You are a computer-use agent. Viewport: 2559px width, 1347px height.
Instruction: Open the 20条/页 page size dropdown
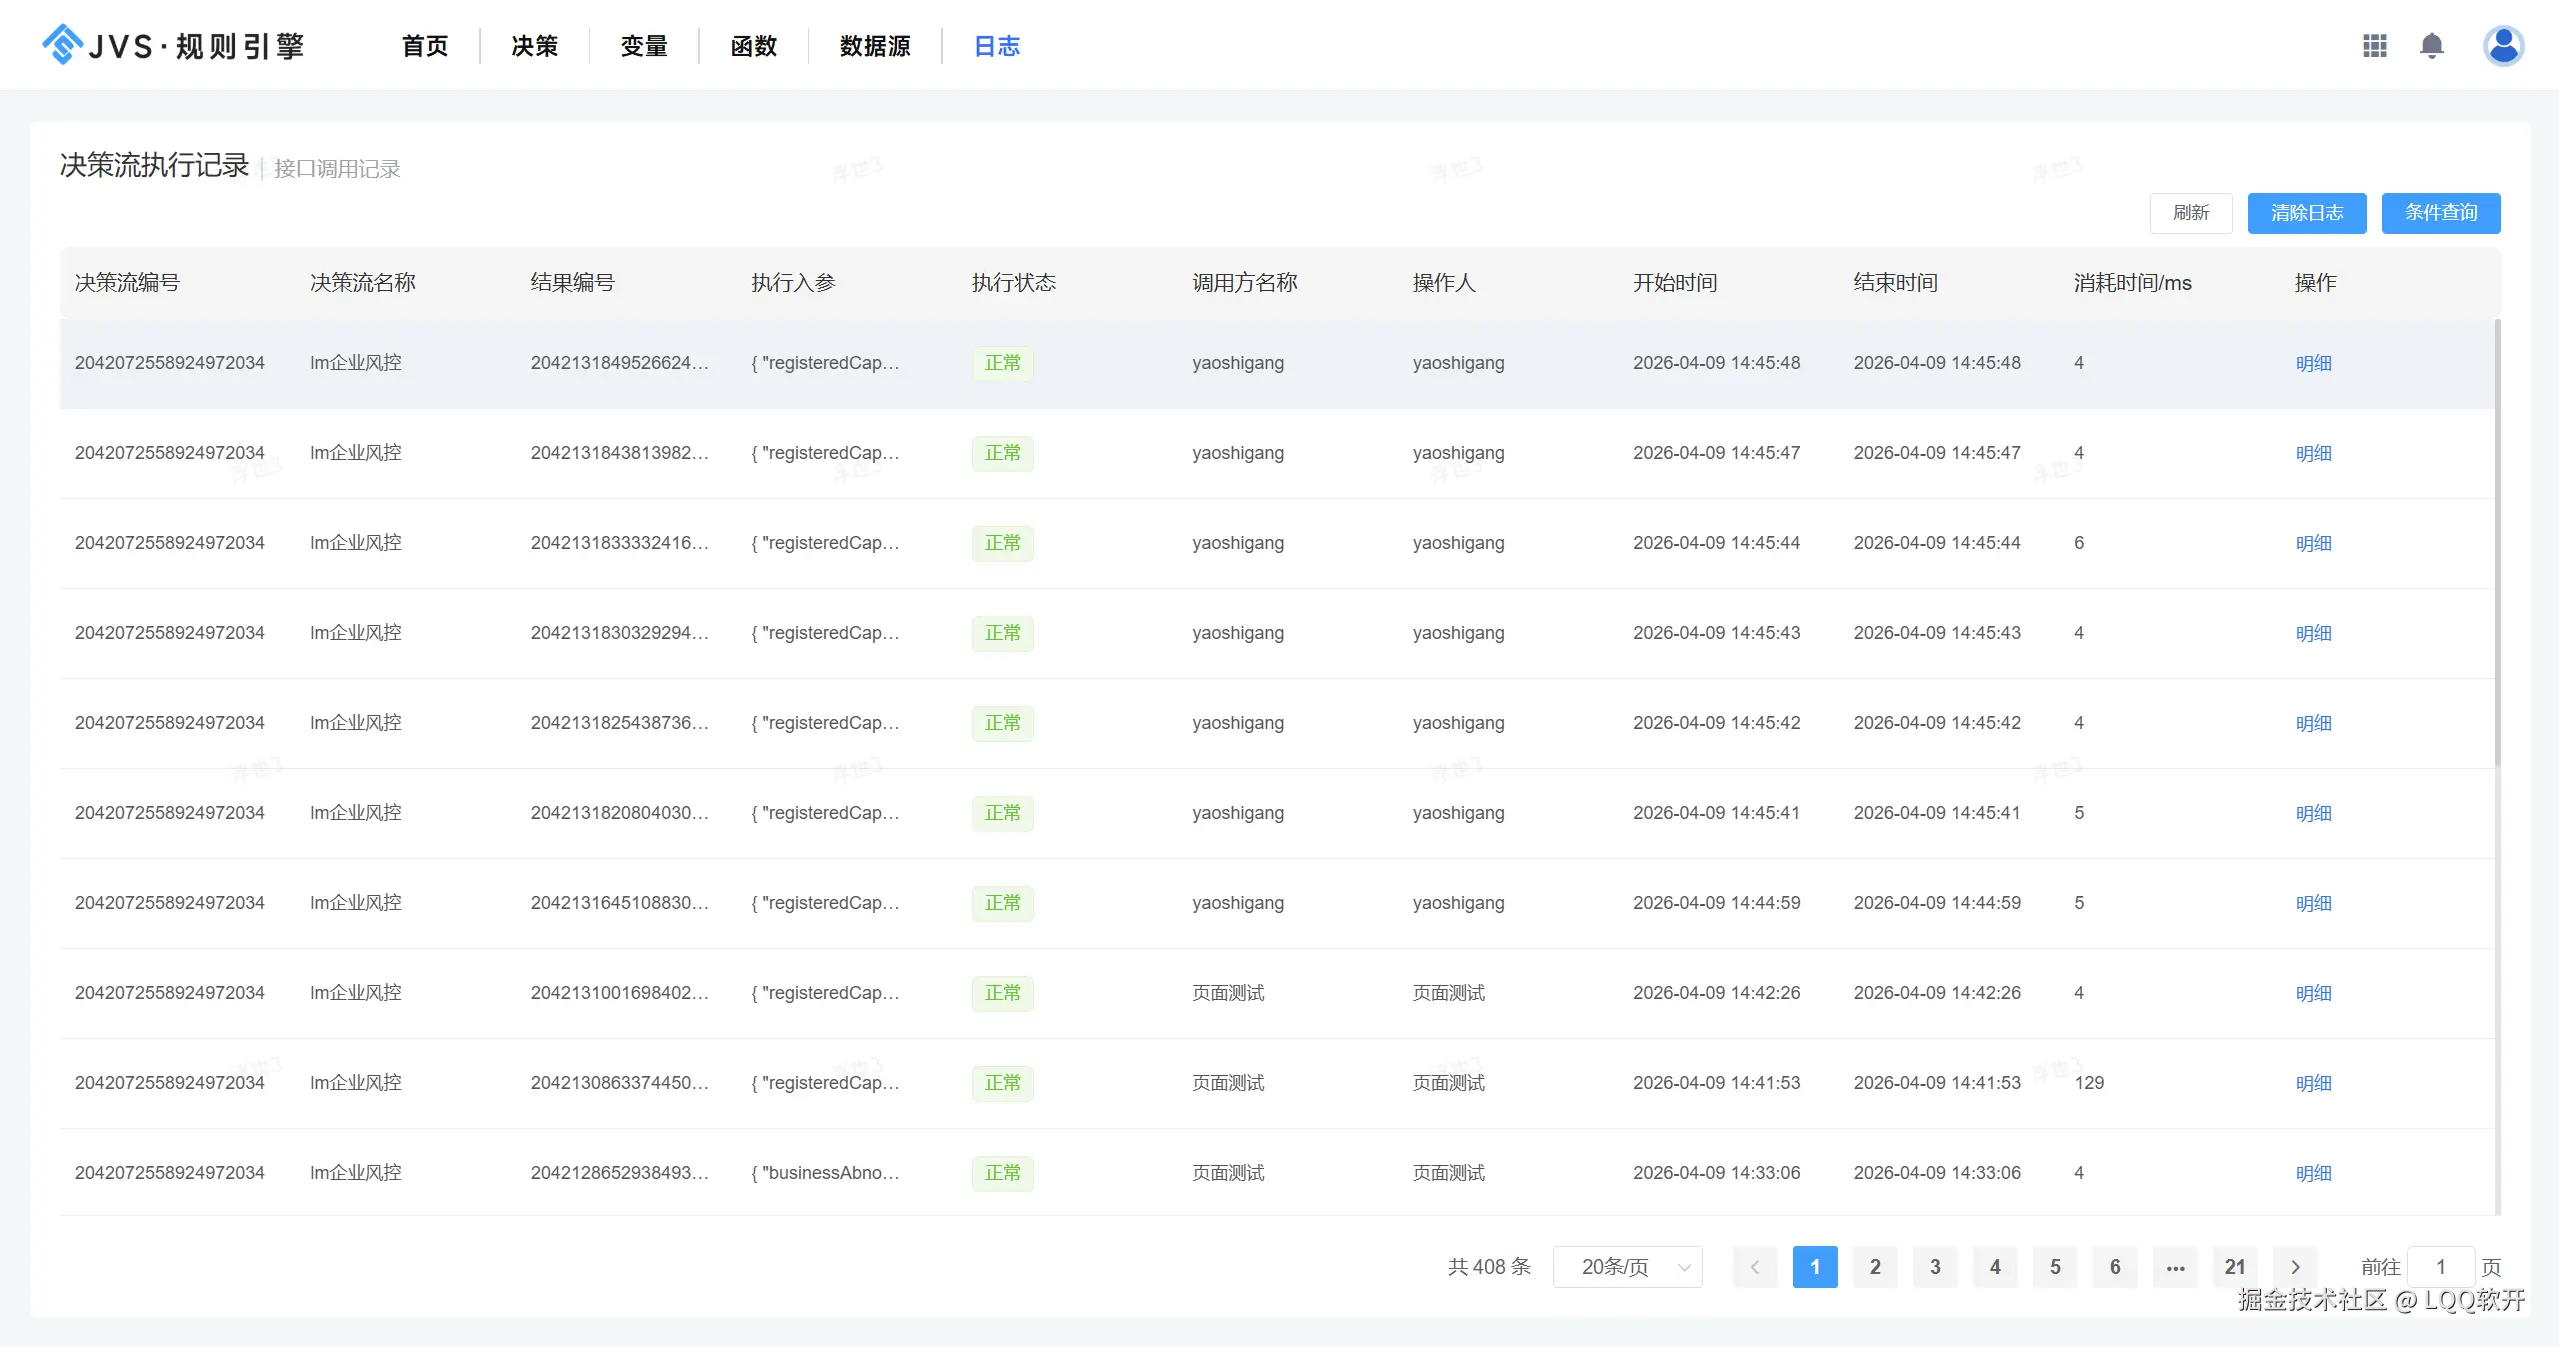[1627, 1267]
